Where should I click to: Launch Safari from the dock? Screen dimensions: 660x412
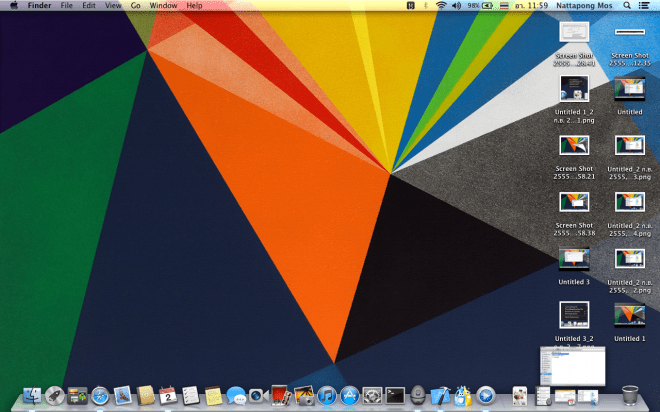[x=100, y=397]
